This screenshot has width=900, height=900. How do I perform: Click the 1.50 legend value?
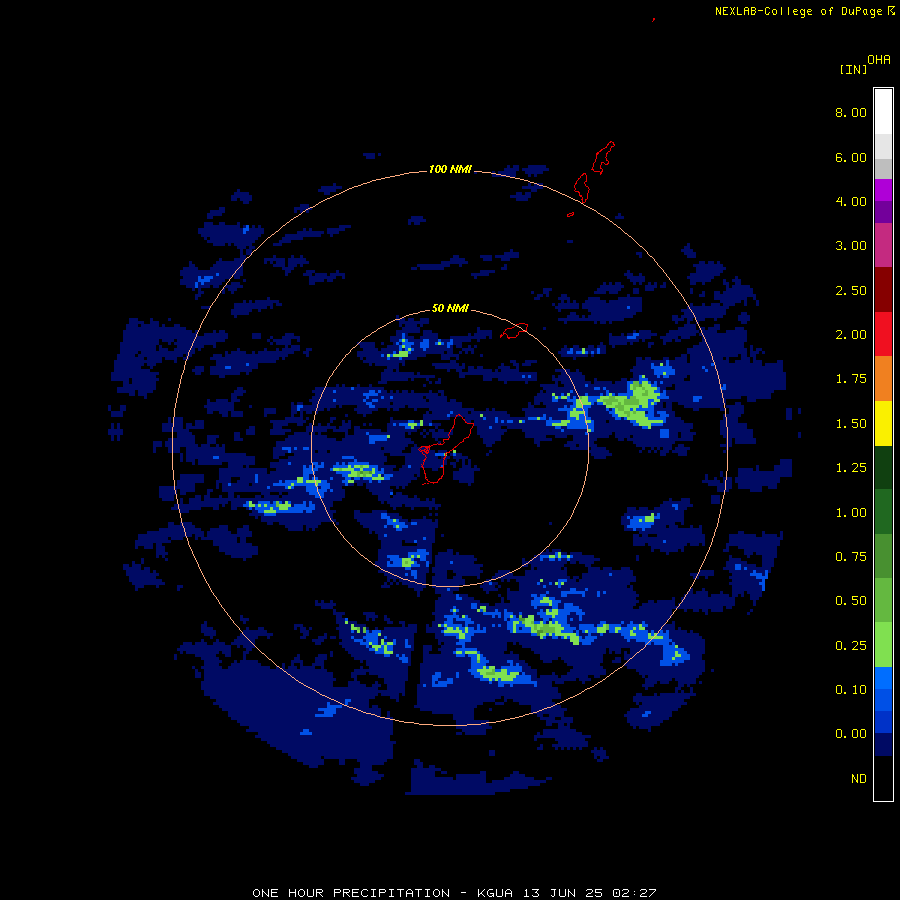pyautogui.click(x=851, y=424)
